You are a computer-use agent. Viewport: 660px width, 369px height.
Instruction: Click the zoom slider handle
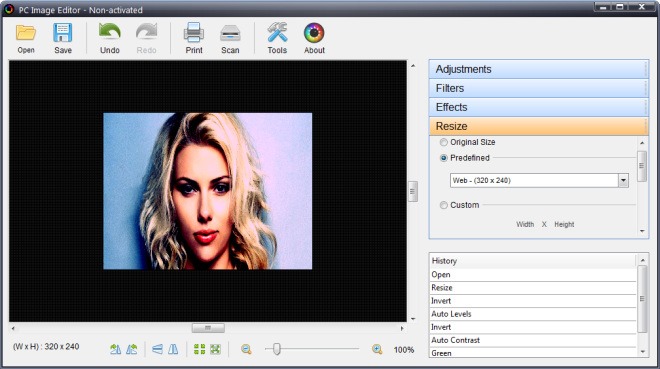(277, 349)
